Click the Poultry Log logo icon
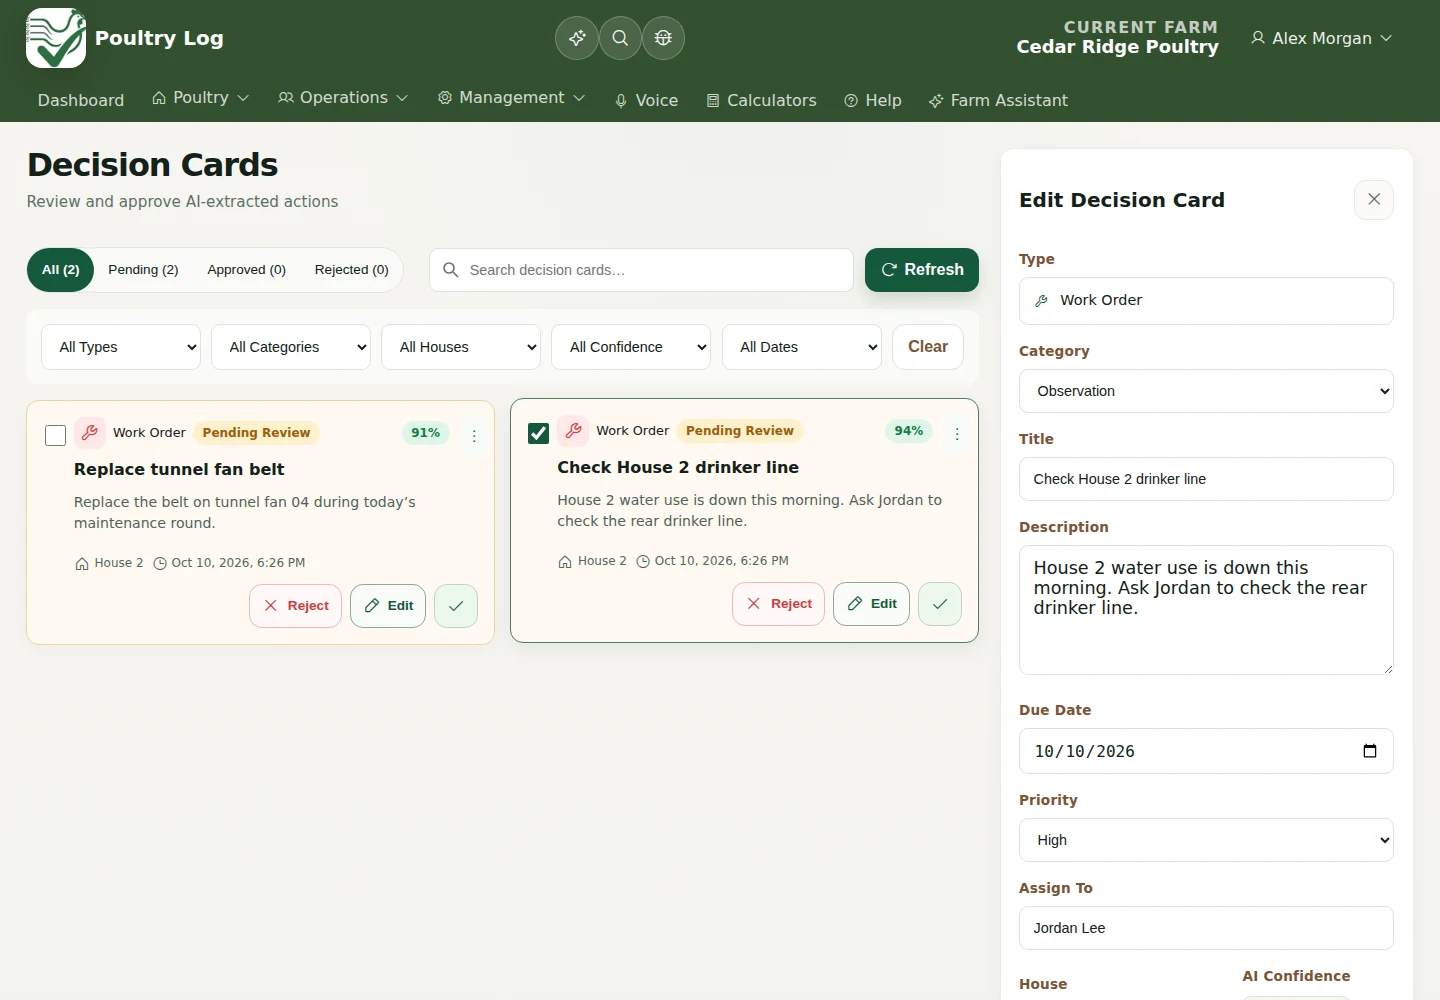This screenshot has width=1440, height=1000. pos(56,38)
